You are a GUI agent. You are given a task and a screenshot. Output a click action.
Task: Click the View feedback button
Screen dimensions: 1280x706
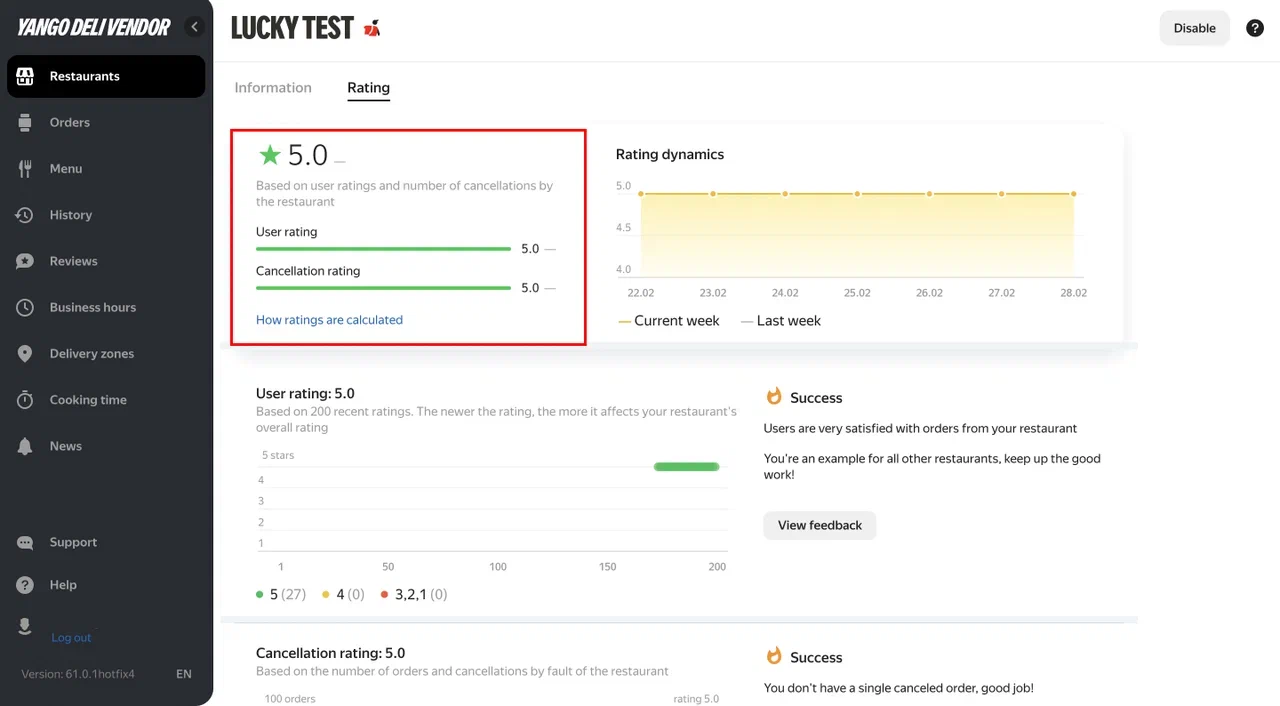pyautogui.click(x=820, y=525)
